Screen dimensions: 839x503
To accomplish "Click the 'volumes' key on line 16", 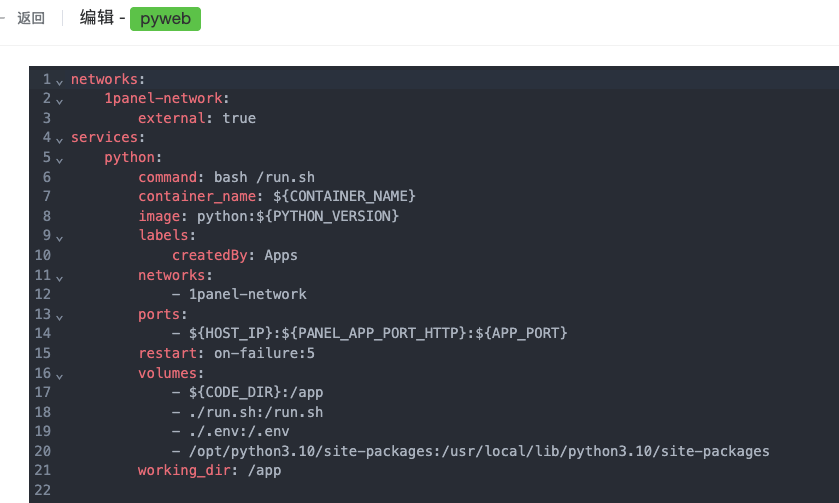I will 167,372.
